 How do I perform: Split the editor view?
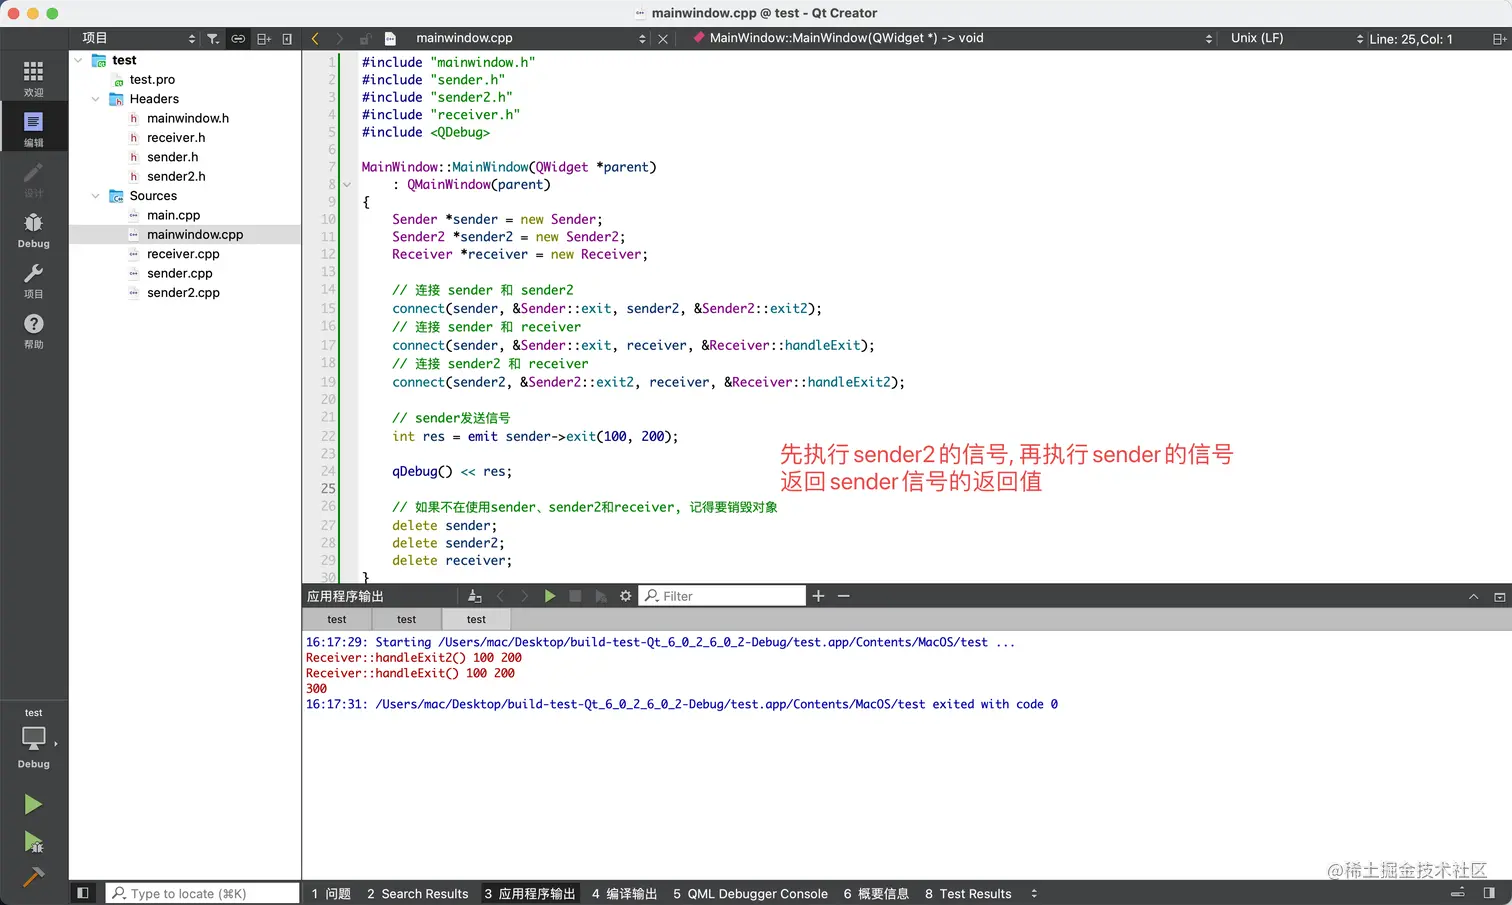tap(1499, 39)
